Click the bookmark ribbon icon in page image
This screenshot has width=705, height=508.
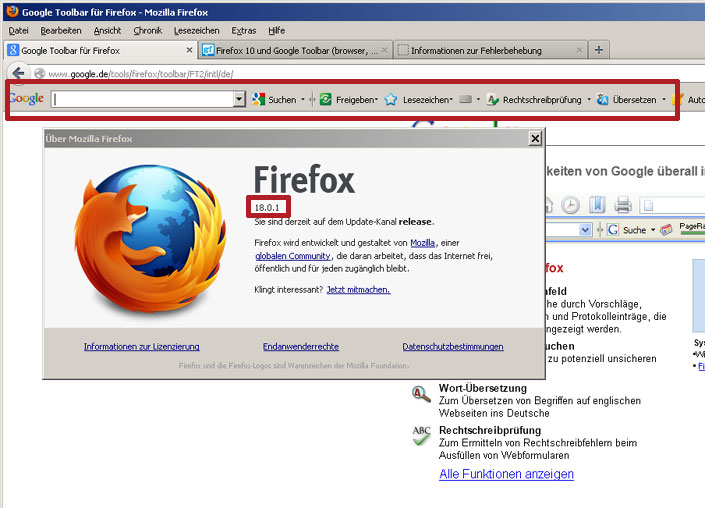click(x=597, y=205)
